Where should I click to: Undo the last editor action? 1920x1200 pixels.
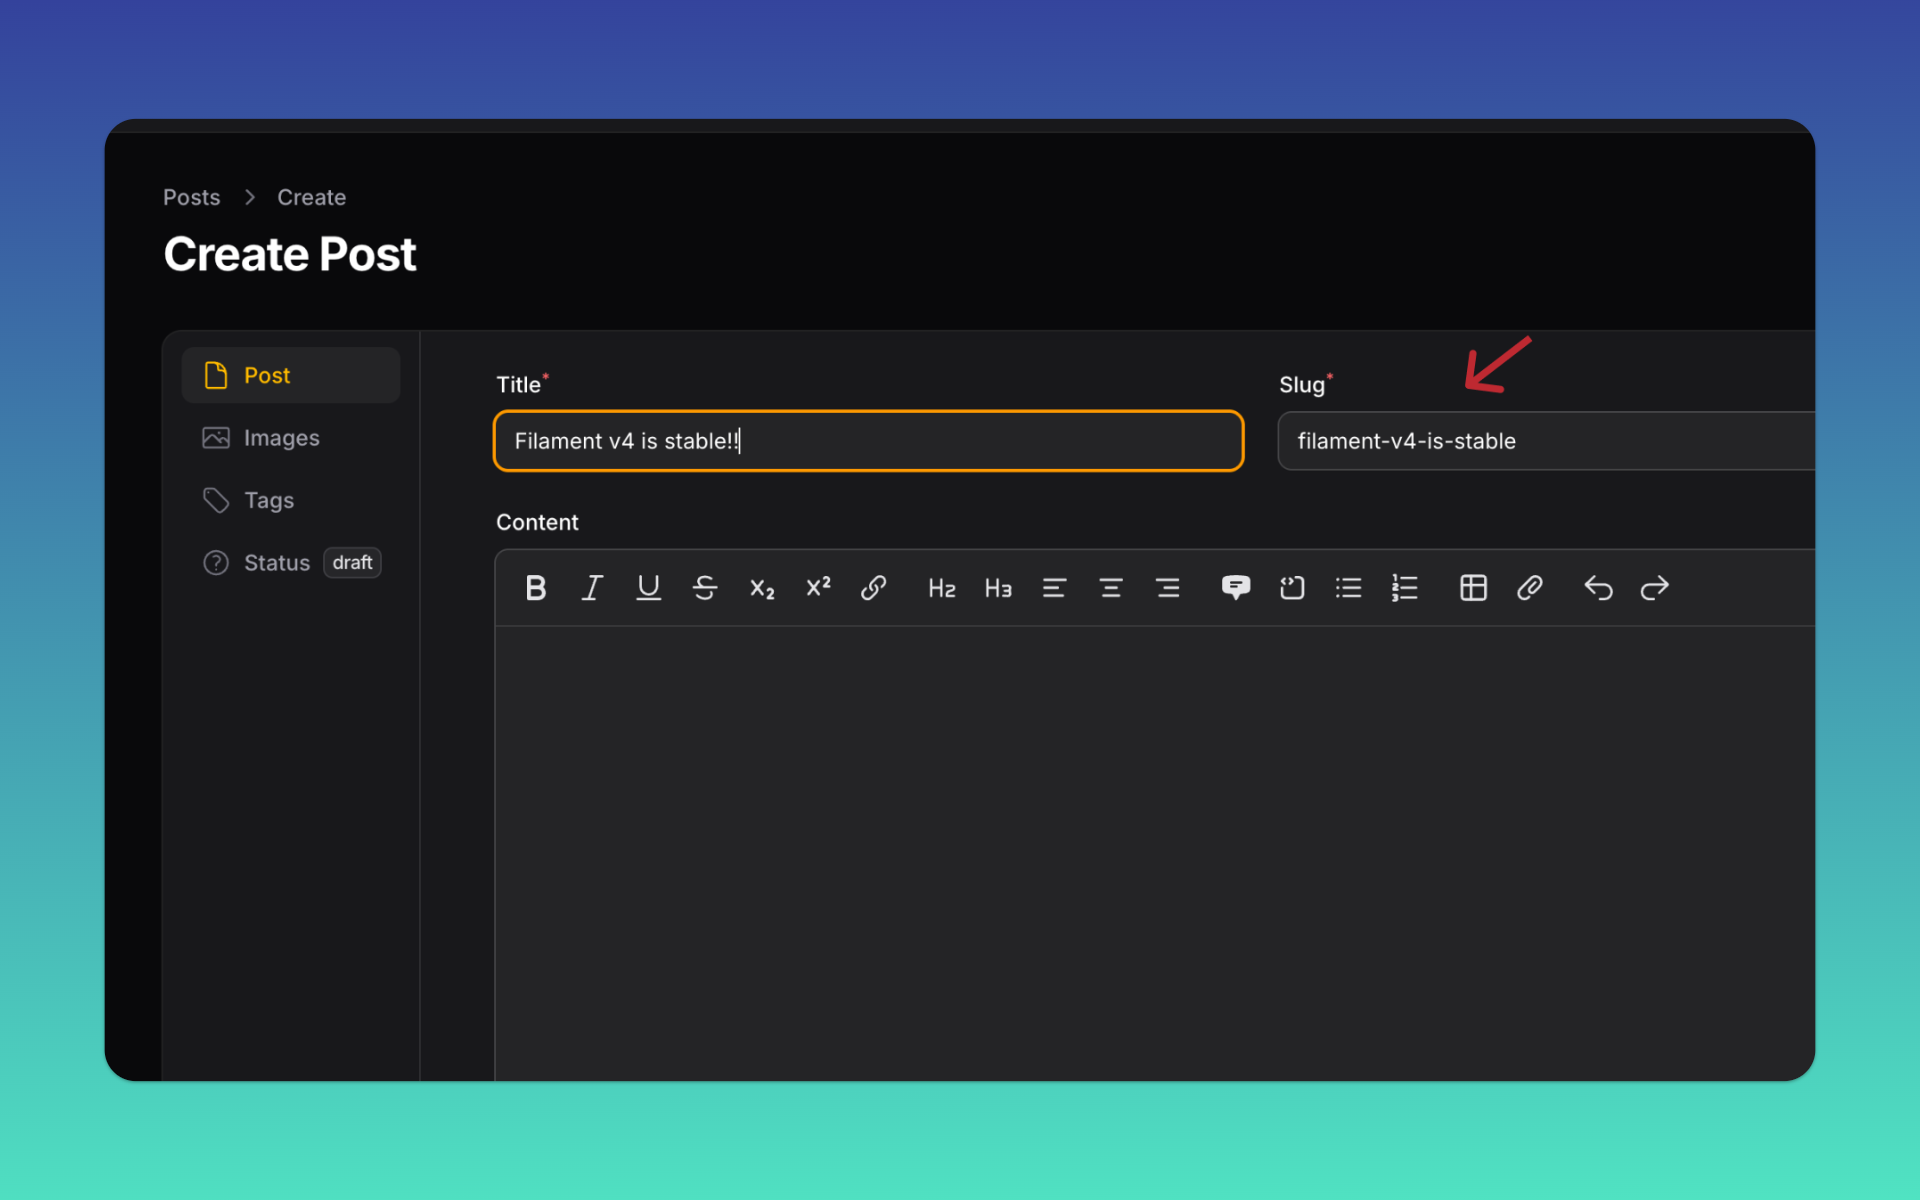(1598, 588)
